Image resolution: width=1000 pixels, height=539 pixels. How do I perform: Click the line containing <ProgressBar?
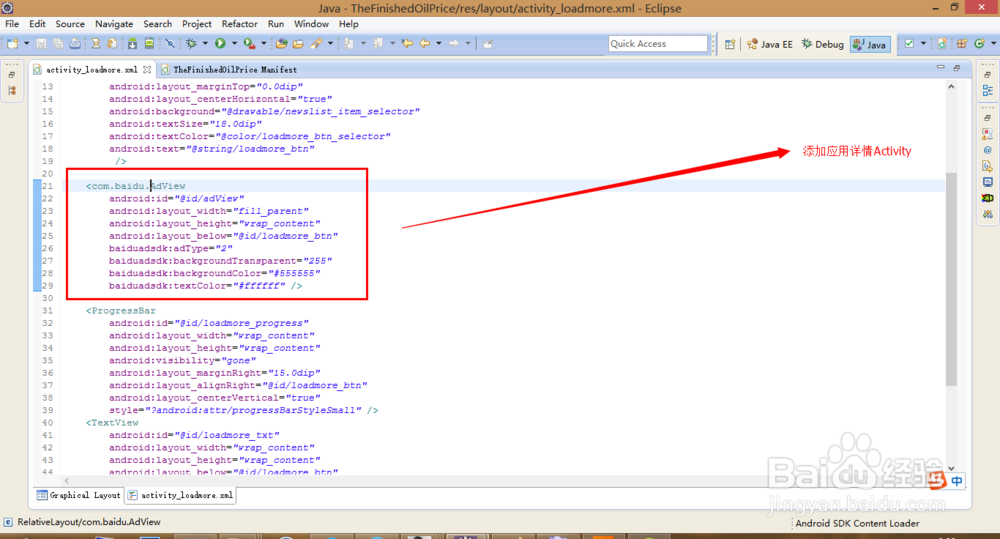pyautogui.click(x=121, y=311)
